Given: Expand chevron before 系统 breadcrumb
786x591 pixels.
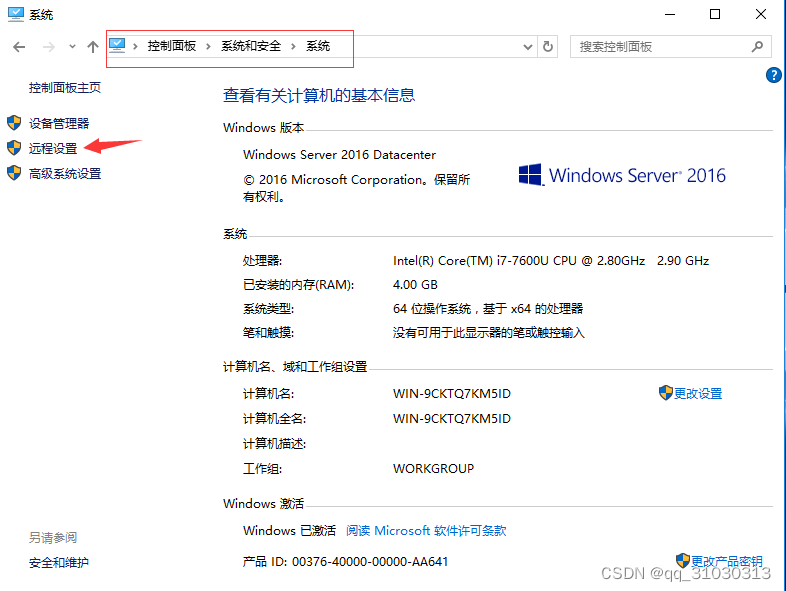Looking at the screenshot, I should coord(293,47).
